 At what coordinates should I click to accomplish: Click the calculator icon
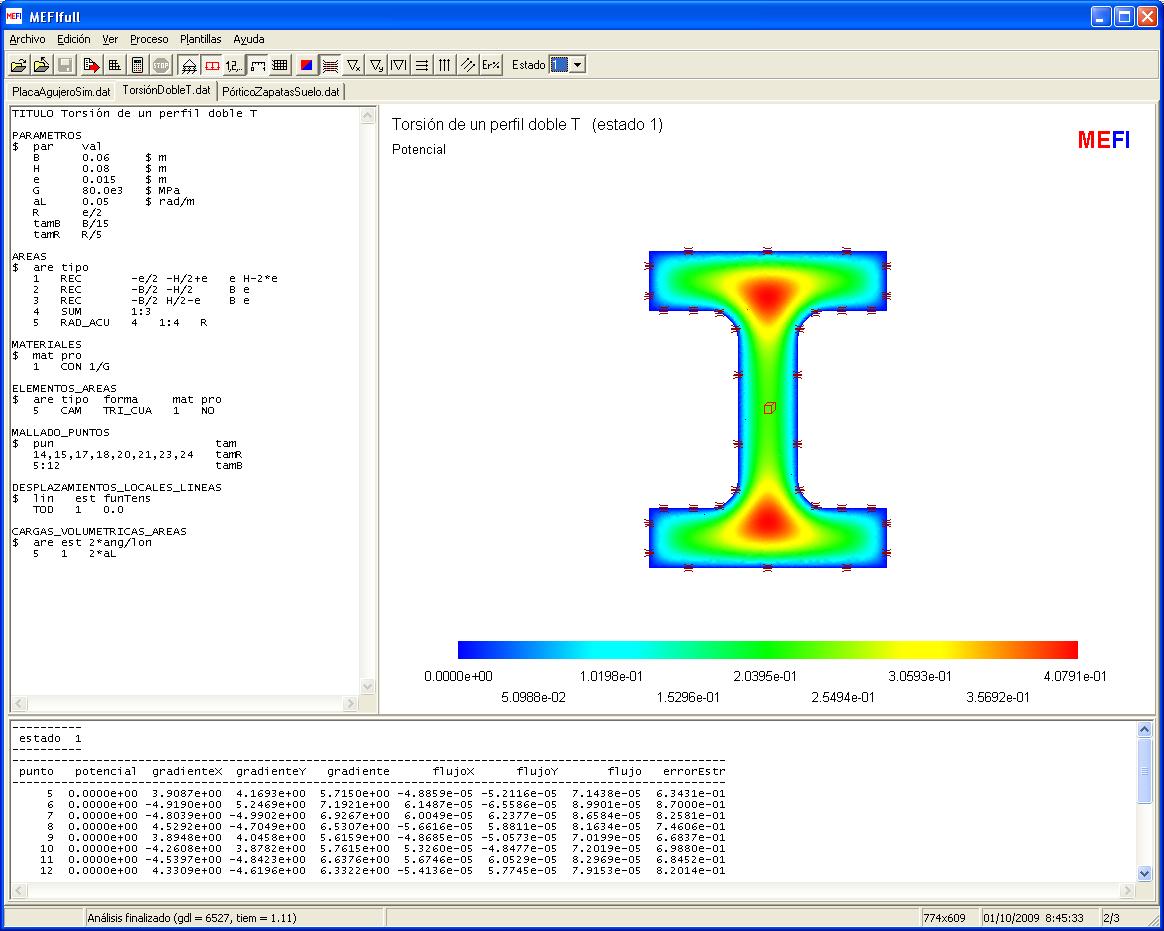[137, 65]
